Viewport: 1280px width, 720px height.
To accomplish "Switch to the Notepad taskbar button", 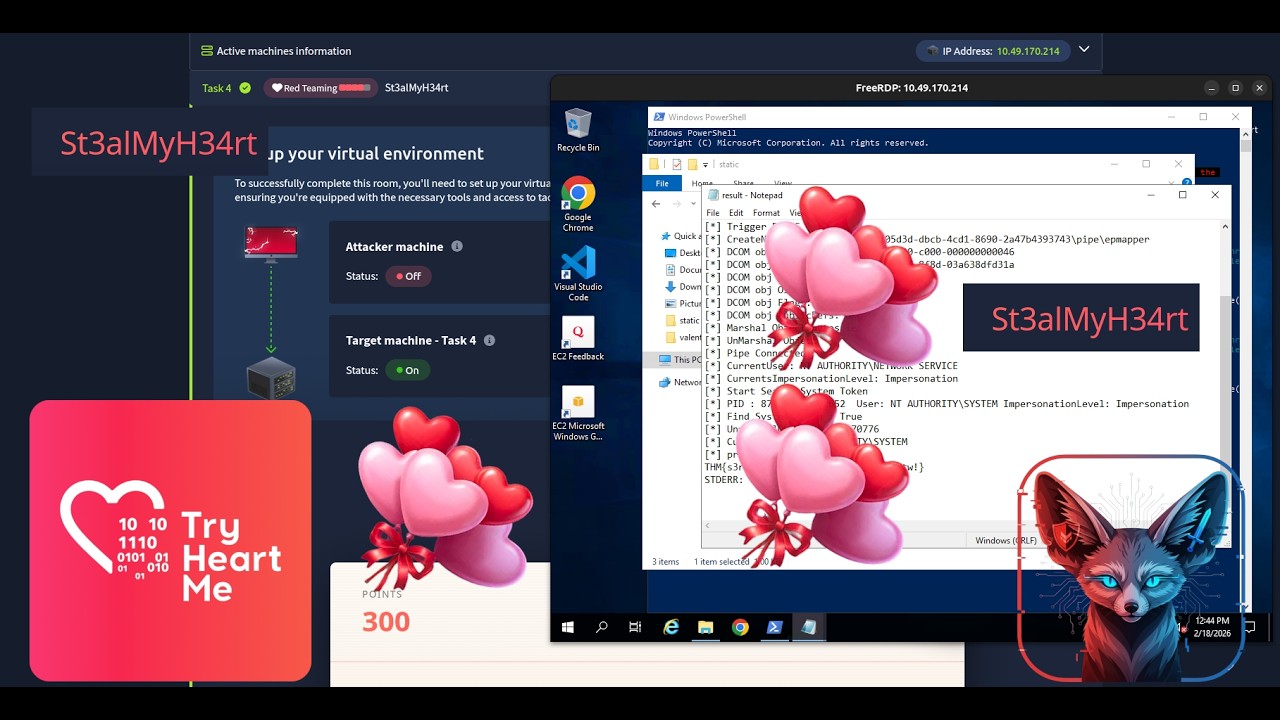I will pos(809,627).
